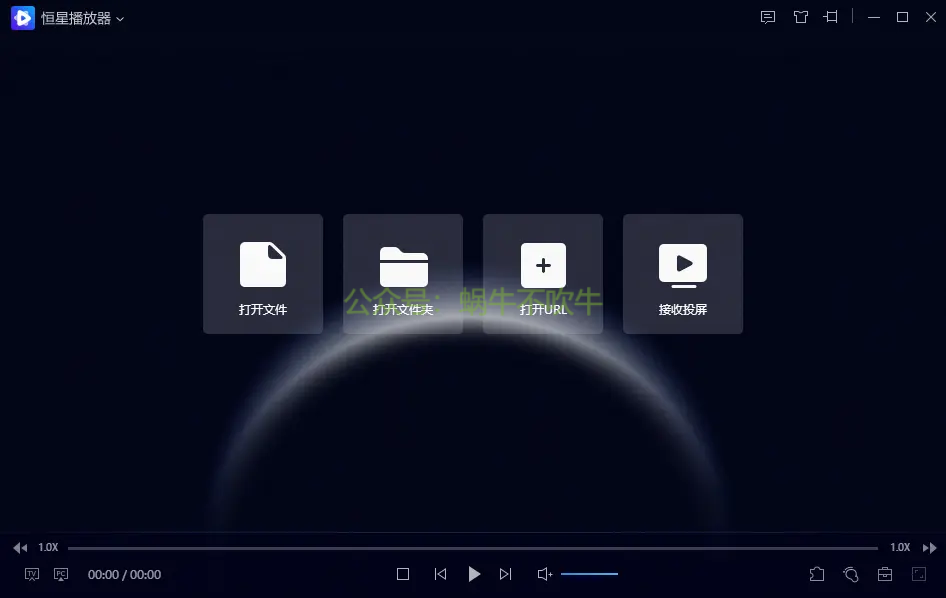Mute the volume speaker icon

545,574
